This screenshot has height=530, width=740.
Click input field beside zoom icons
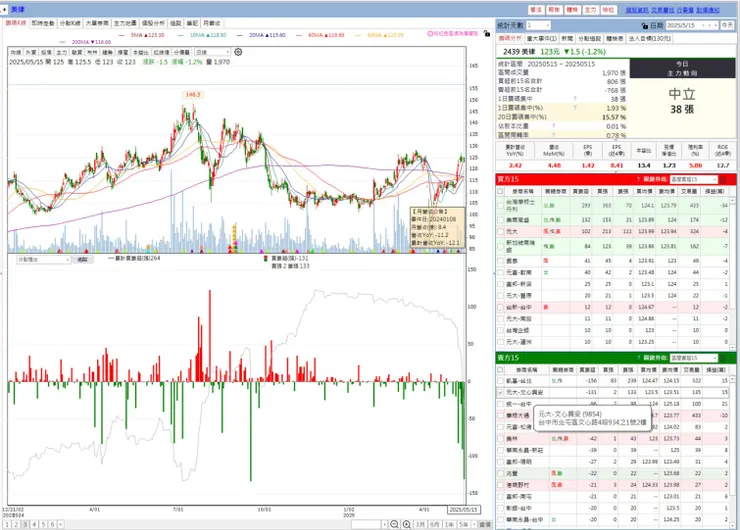(366, 524)
